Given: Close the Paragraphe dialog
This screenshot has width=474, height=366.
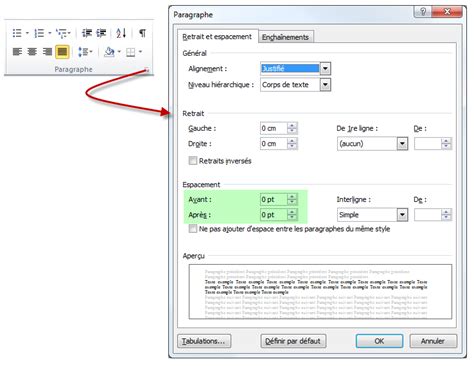Looking at the screenshot, I should pyautogui.click(x=447, y=12).
